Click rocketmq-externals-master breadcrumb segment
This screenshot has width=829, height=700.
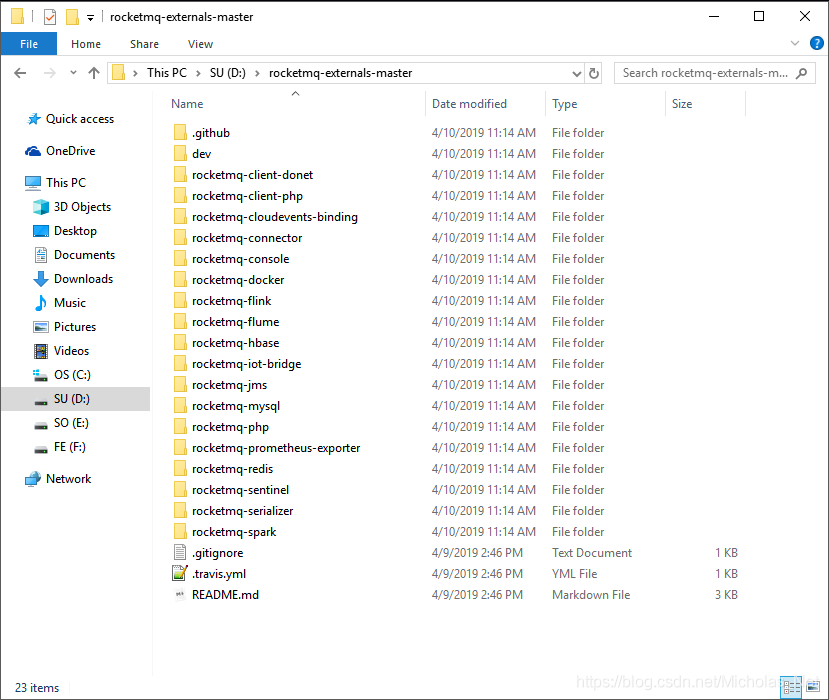[x=340, y=73]
